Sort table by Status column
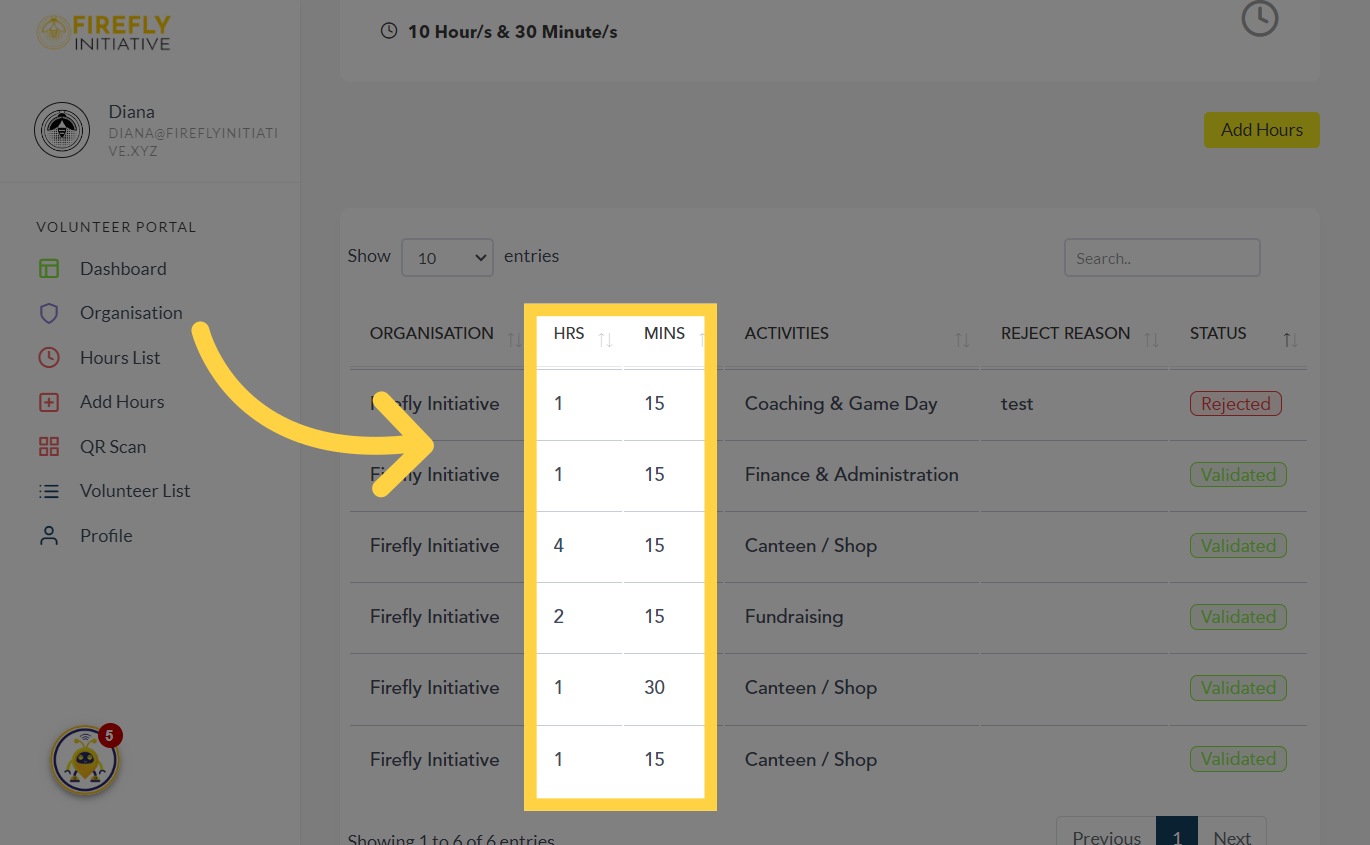This screenshot has height=845, width=1370. [1218, 334]
